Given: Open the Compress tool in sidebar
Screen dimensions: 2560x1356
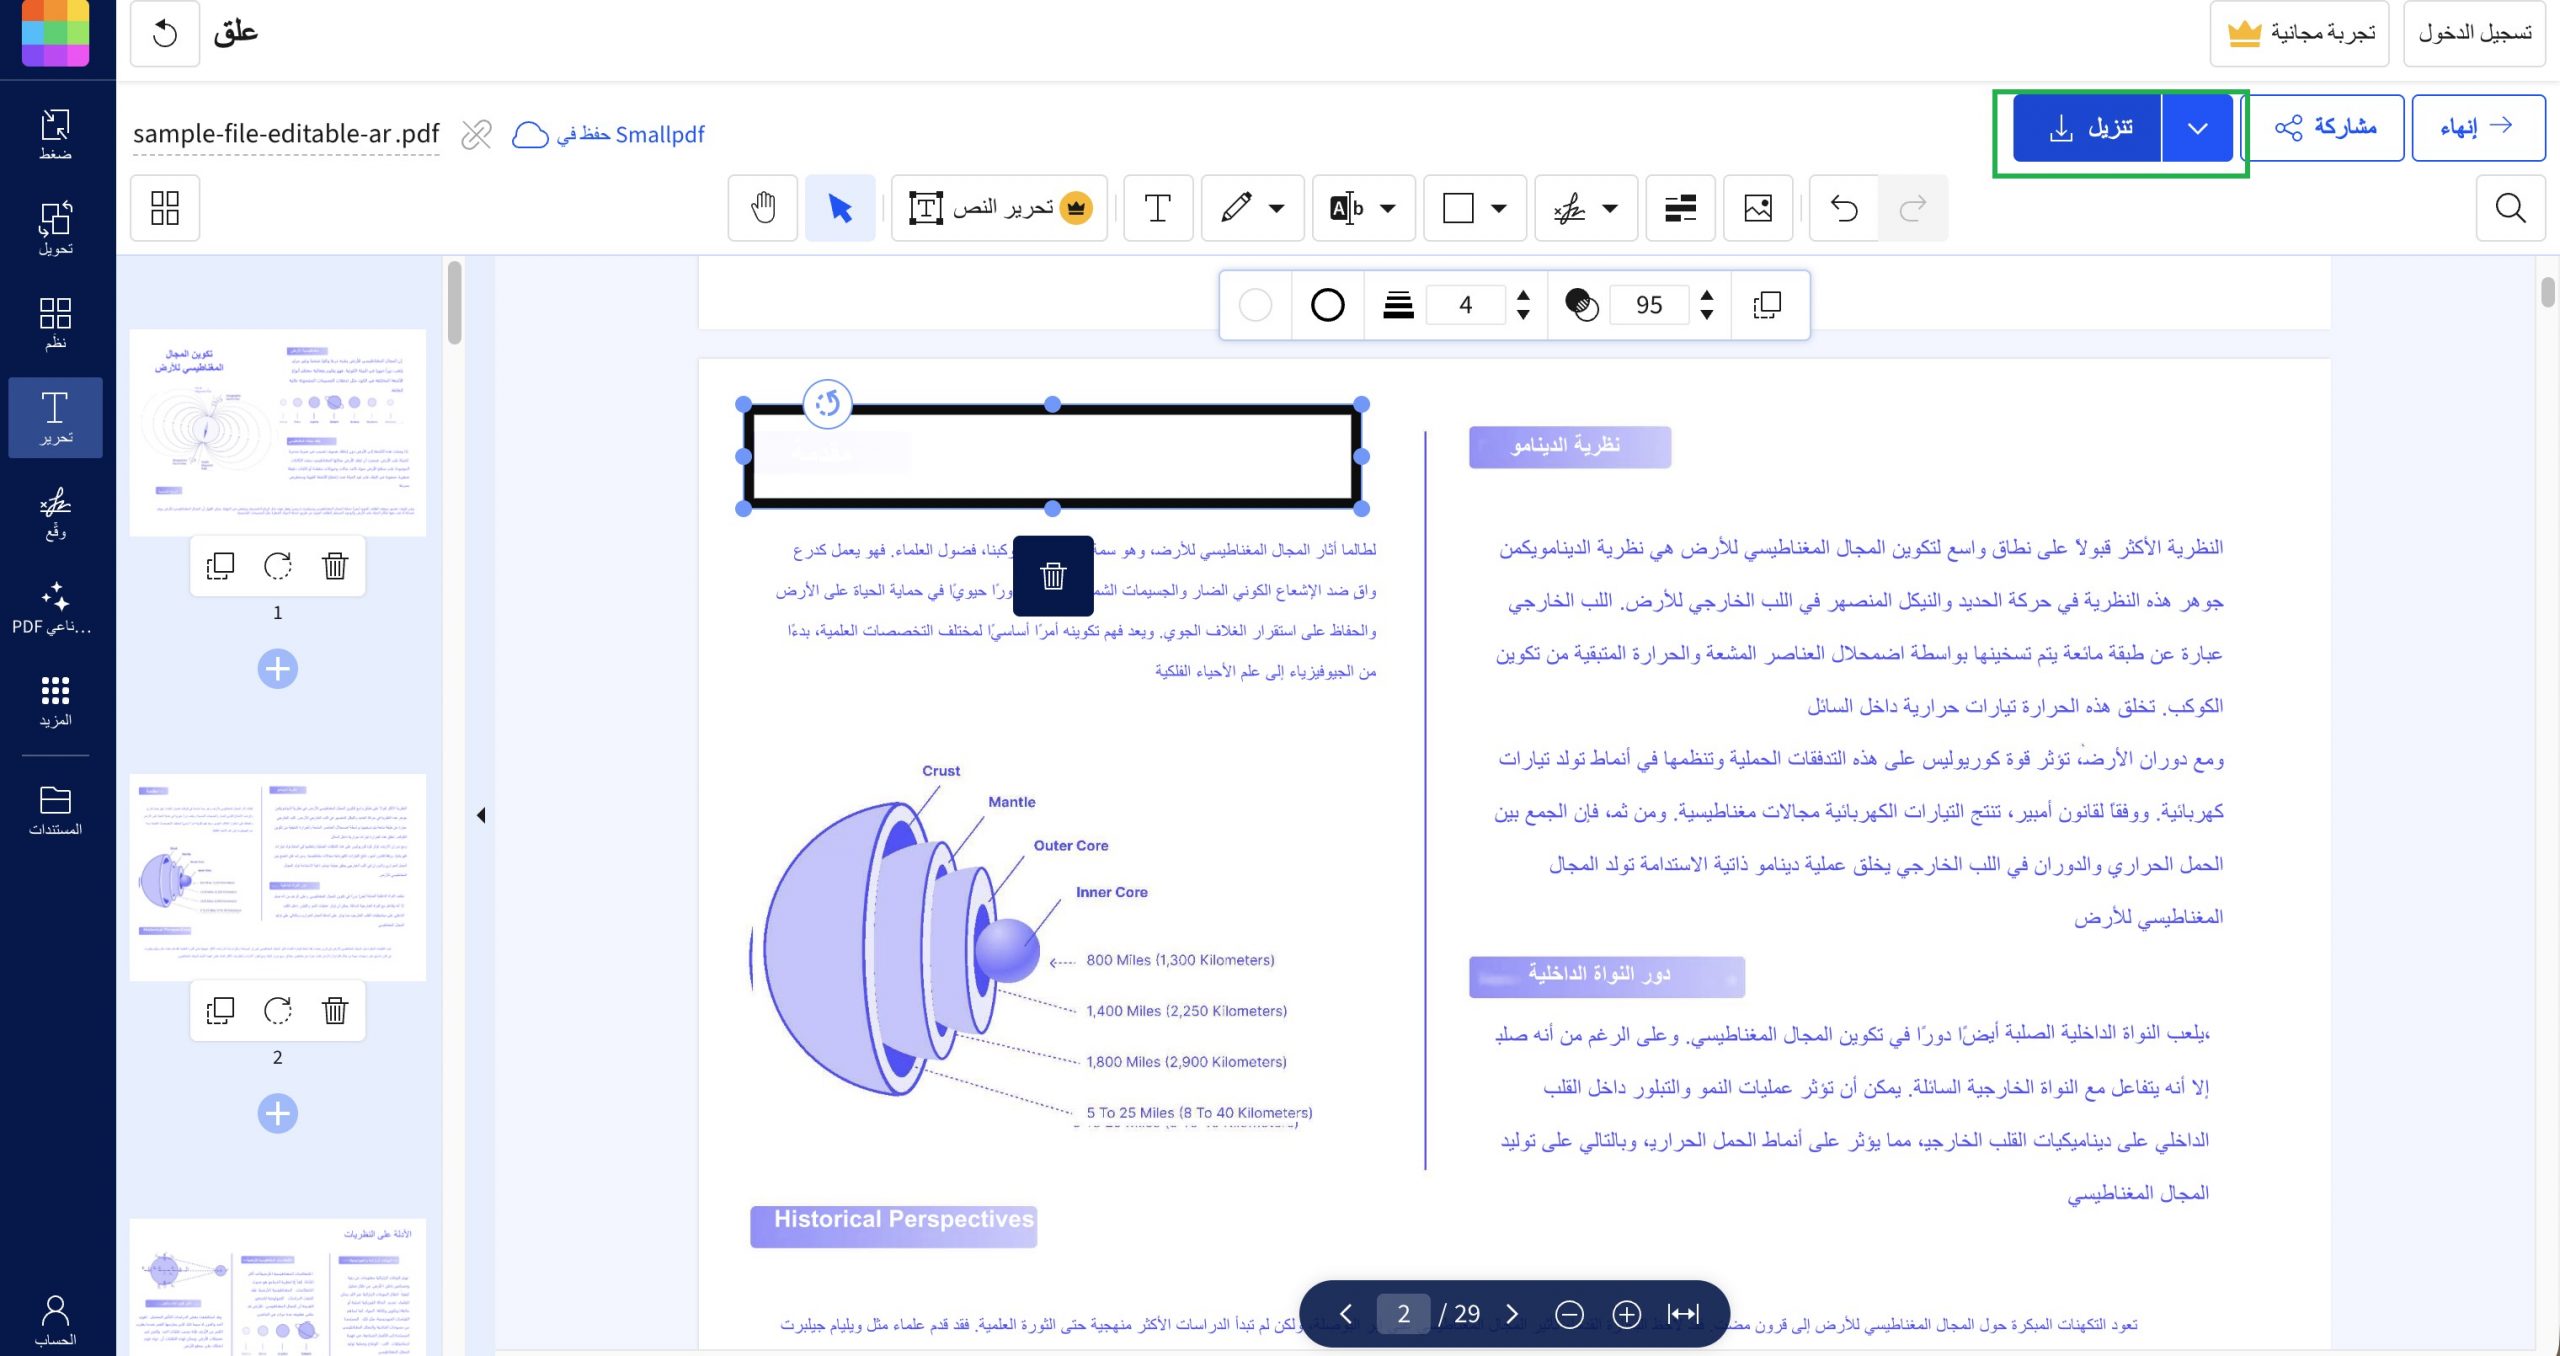Looking at the screenshot, I should (55, 133).
